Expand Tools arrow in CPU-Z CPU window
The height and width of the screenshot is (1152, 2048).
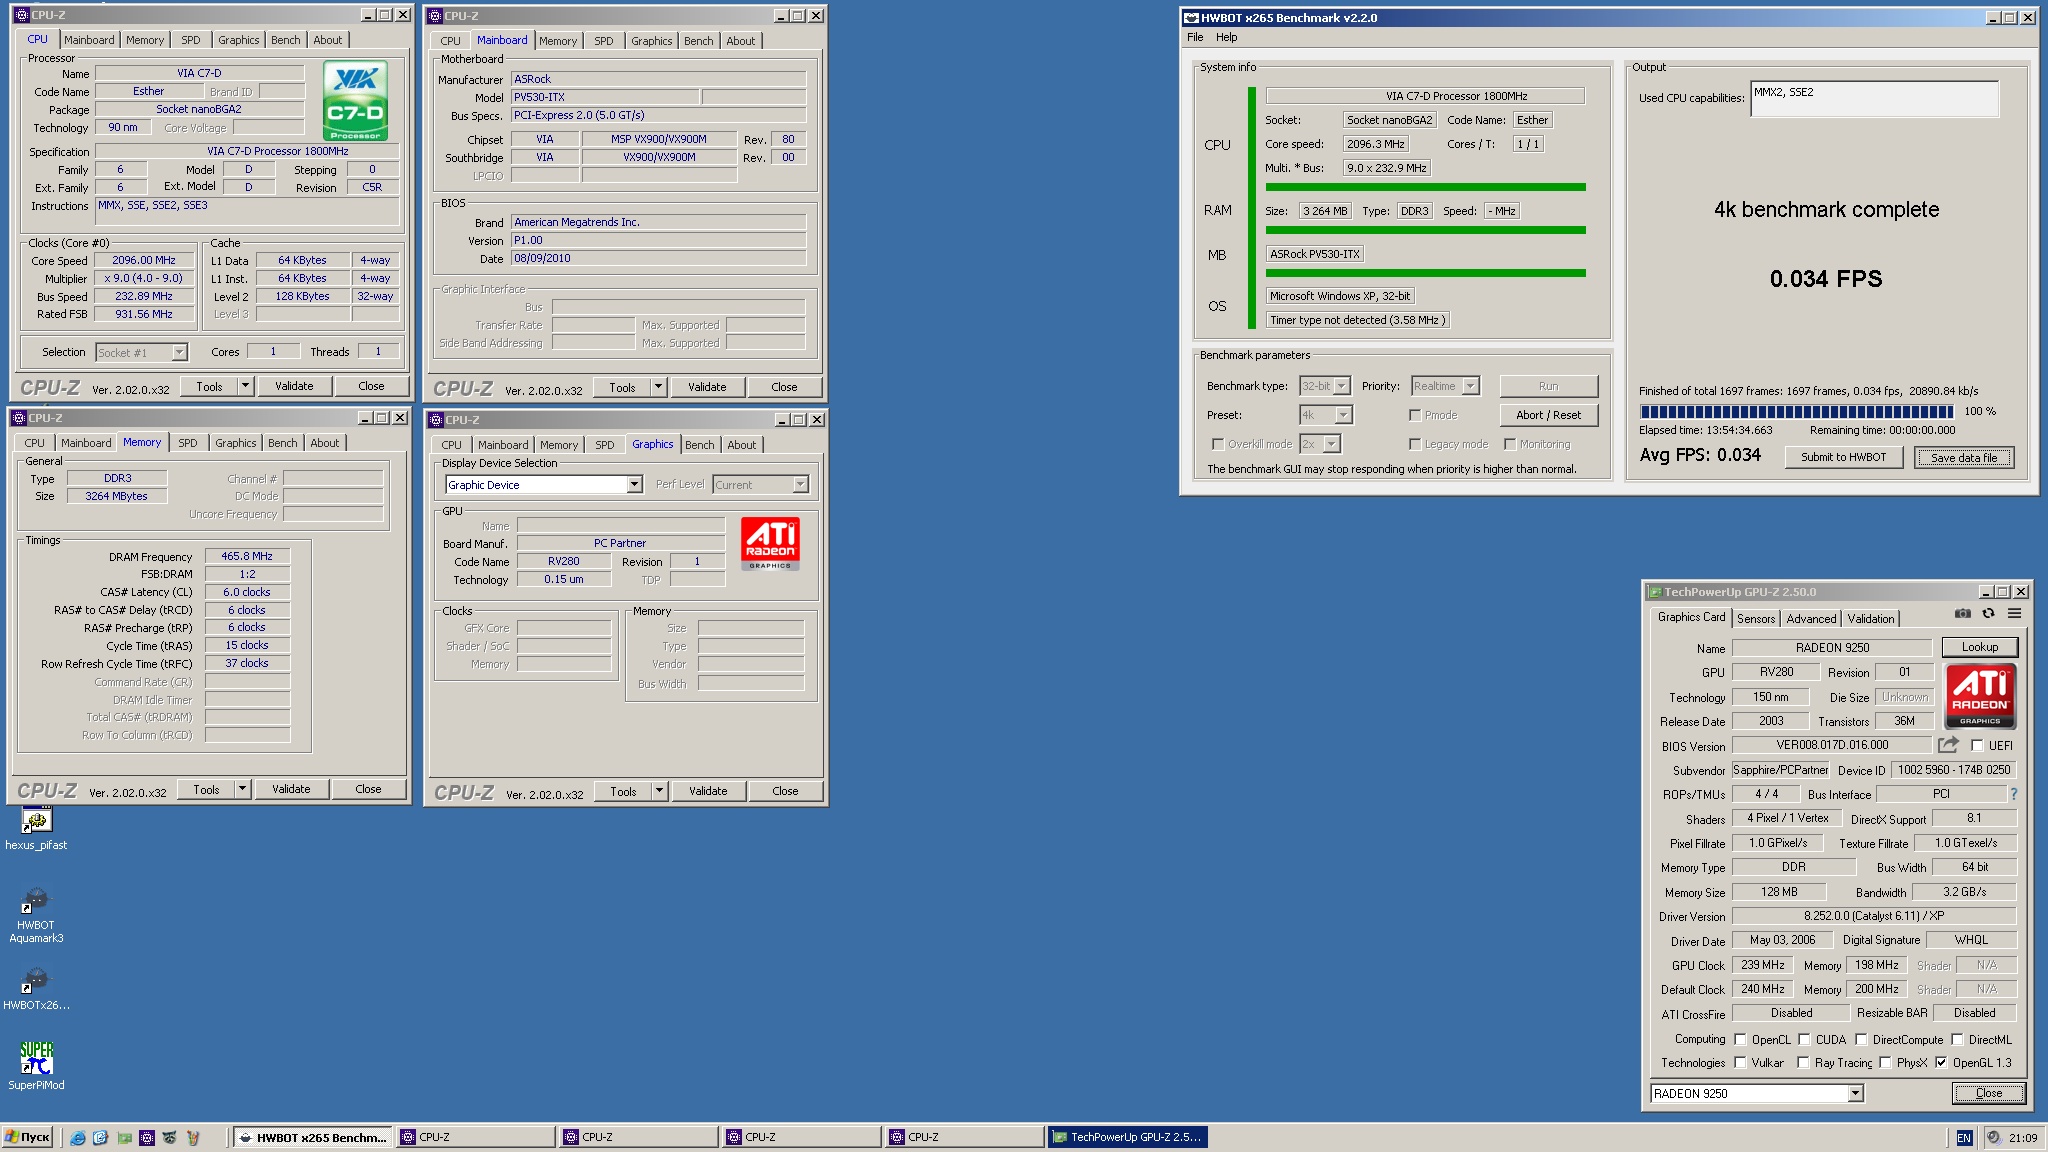[245, 386]
